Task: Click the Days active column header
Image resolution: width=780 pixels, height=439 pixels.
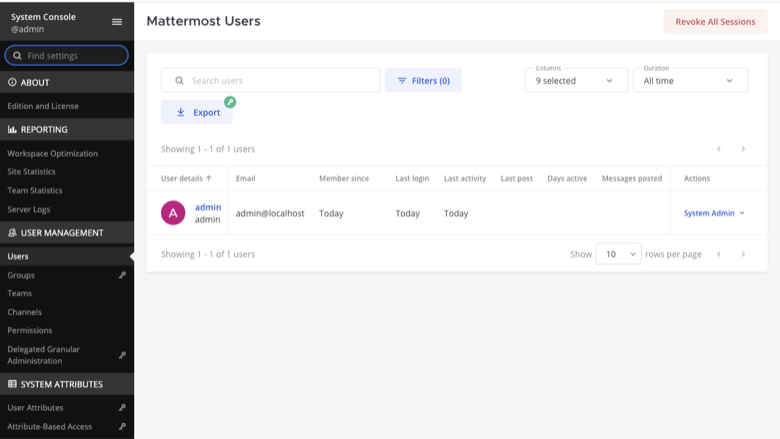Action: [567, 178]
